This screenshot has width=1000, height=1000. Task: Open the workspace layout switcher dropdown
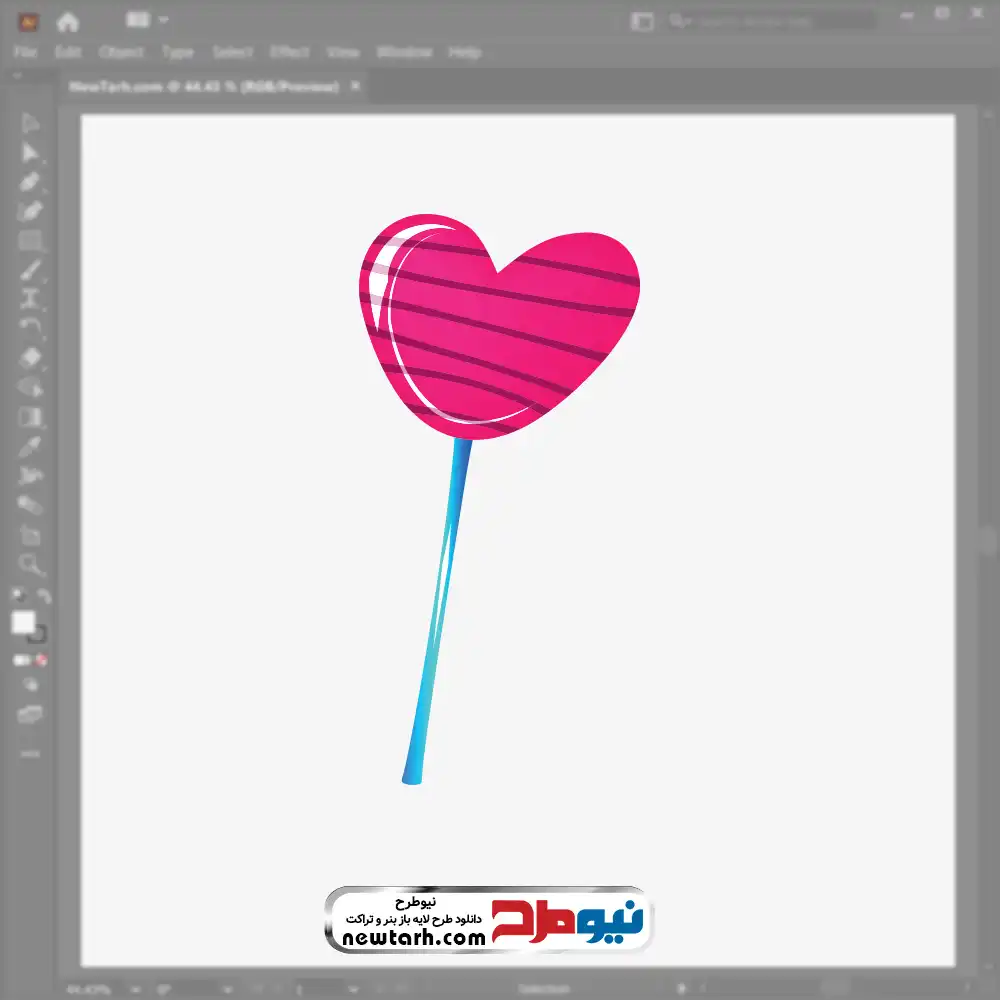coord(148,20)
